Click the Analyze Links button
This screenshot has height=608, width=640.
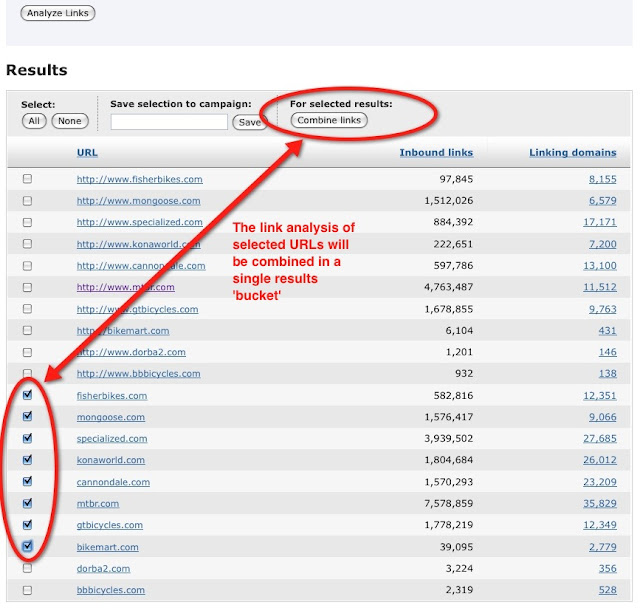point(57,13)
